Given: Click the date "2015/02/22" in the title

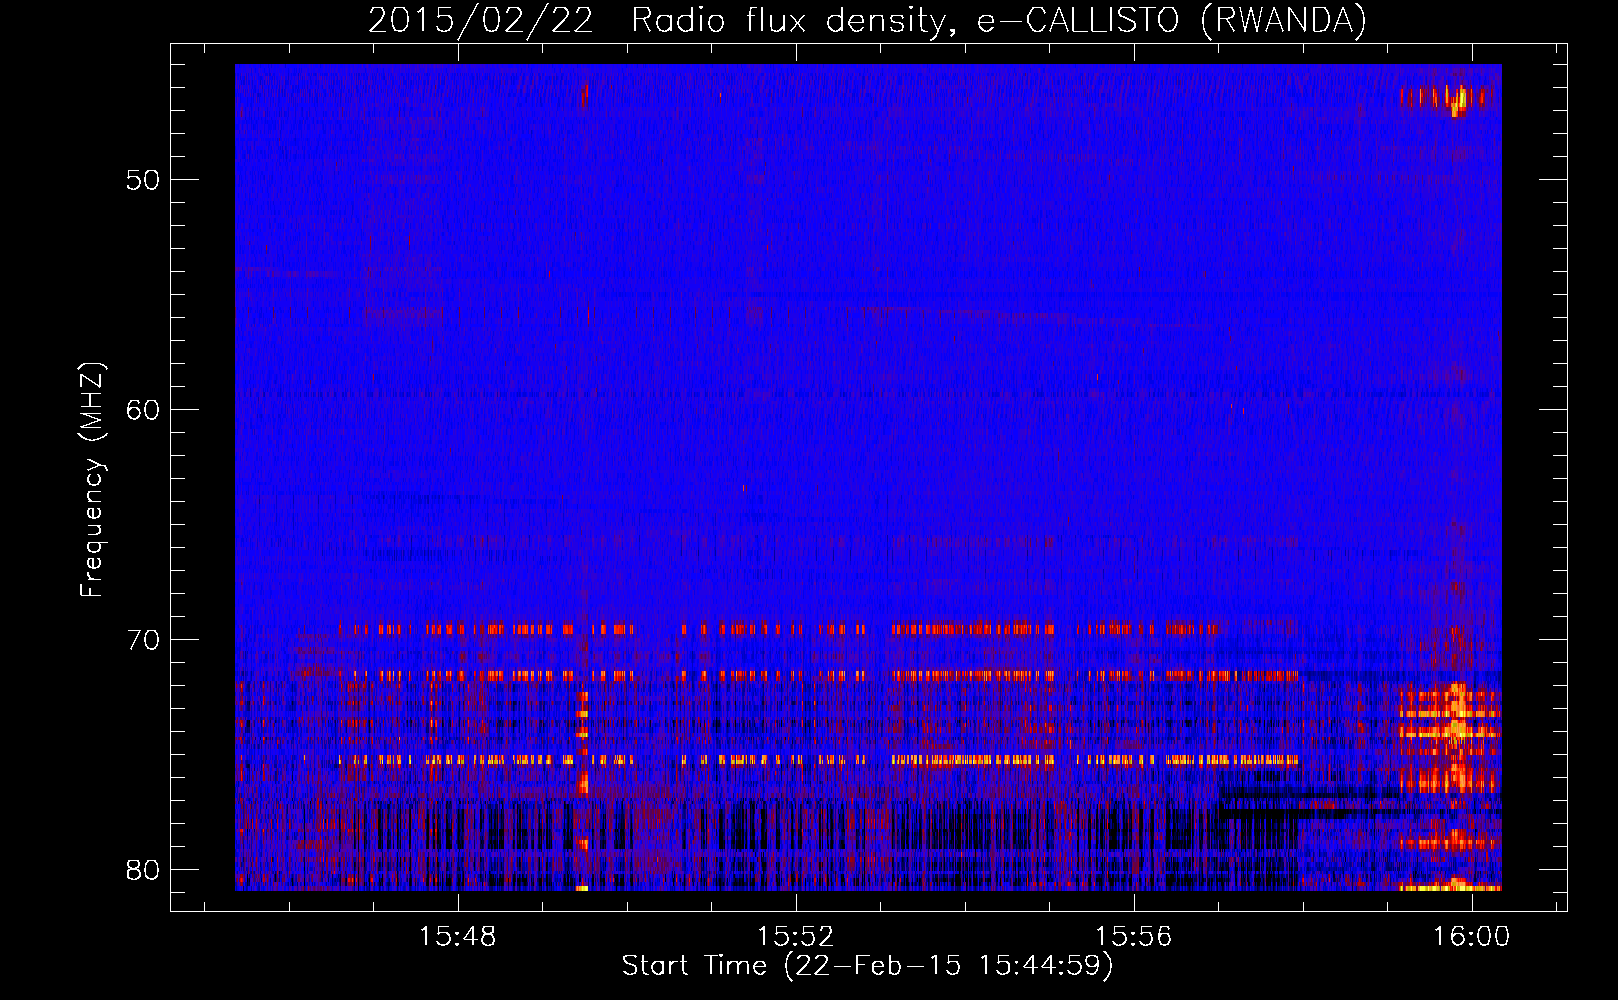Looking at the screenshot, I should tap(481, 21).
